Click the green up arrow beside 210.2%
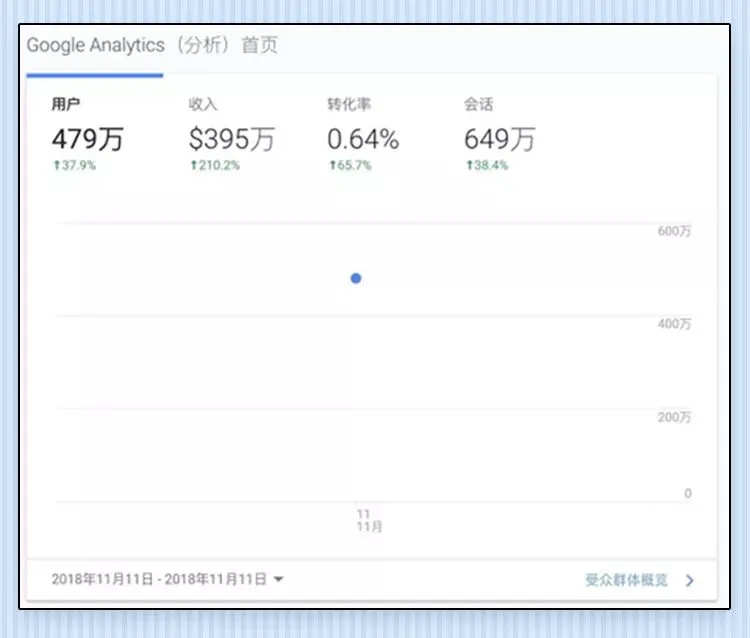Screen dimensions: 750x638 [194, 165]
